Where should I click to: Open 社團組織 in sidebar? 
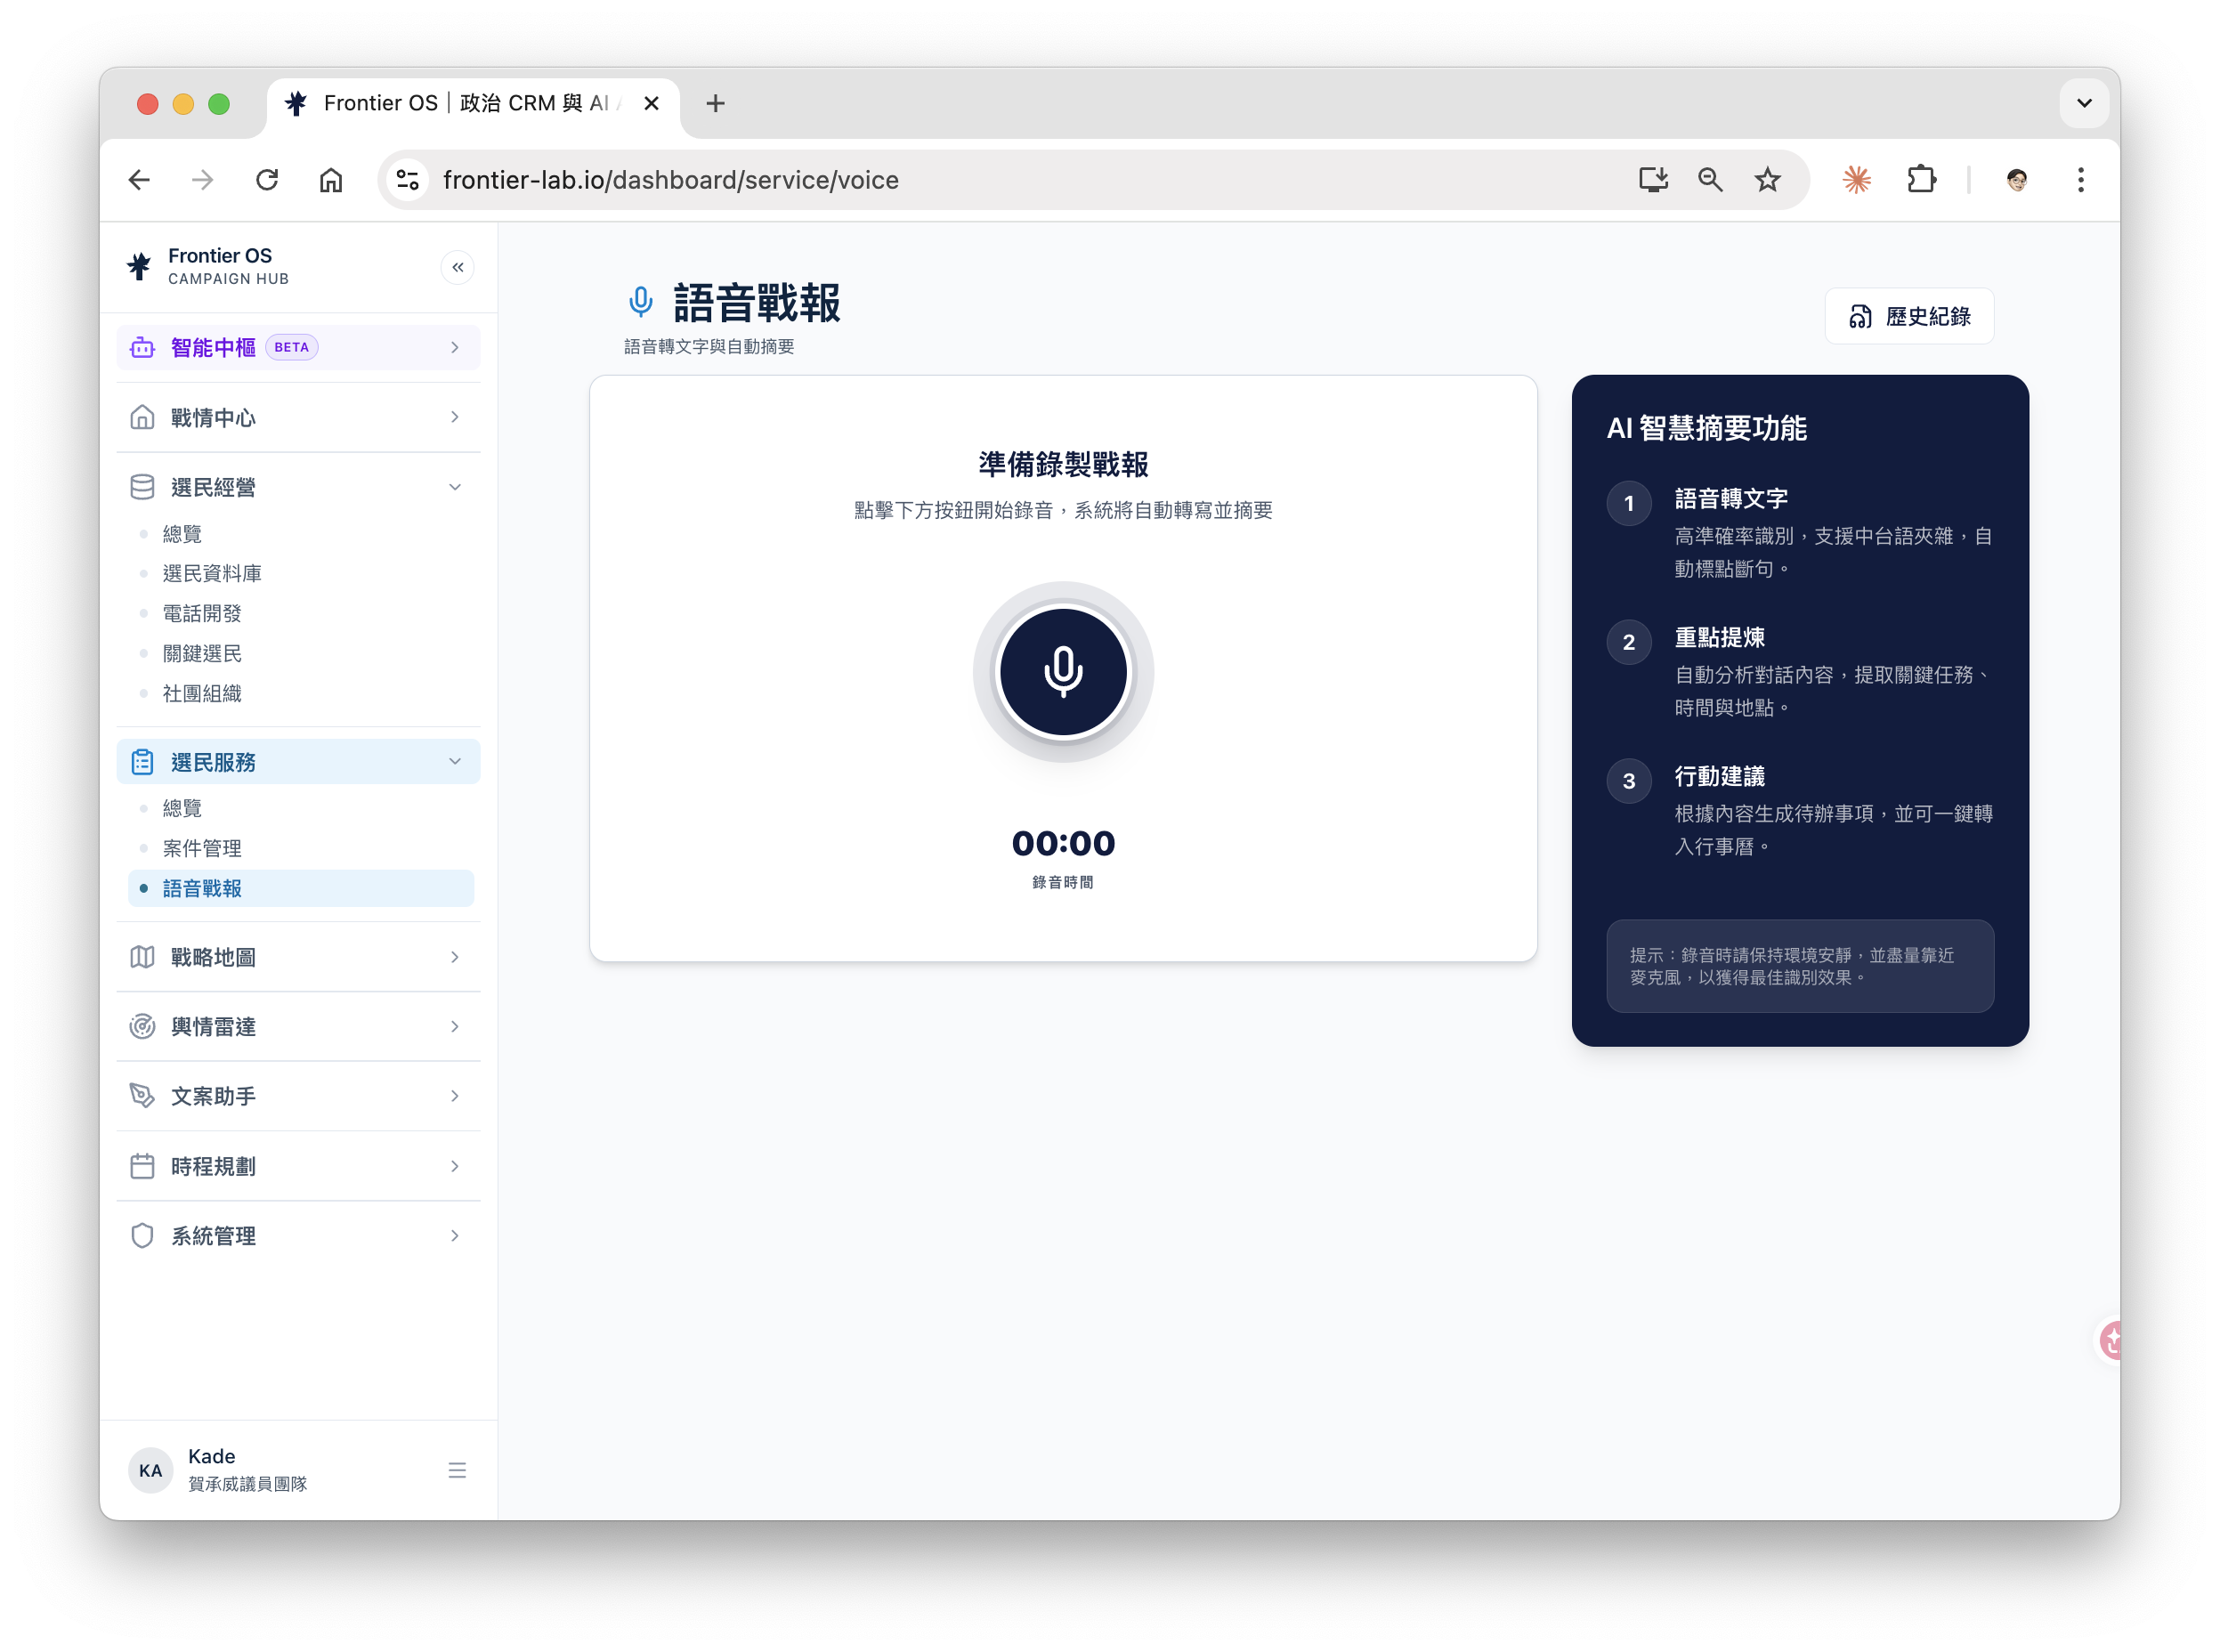coord(301,693)
